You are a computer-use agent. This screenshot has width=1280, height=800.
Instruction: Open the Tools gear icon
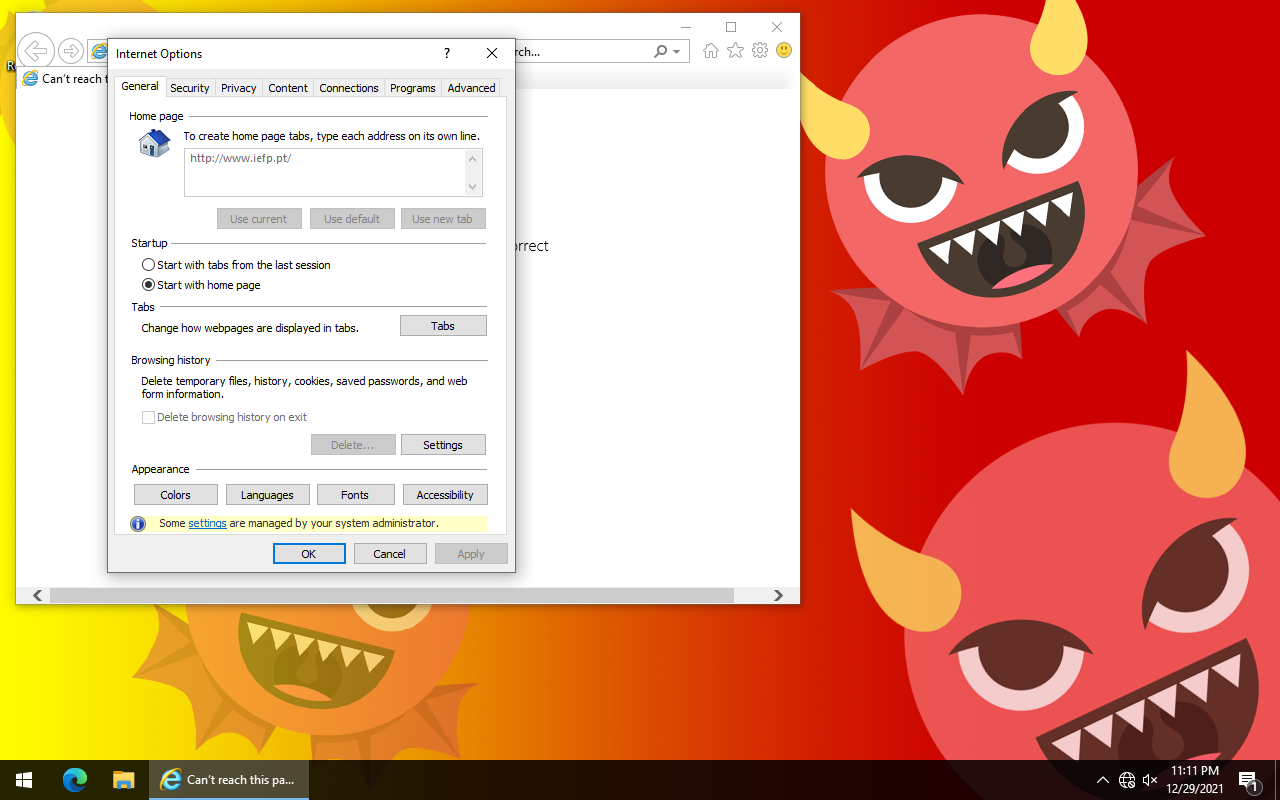pos(760,51)
